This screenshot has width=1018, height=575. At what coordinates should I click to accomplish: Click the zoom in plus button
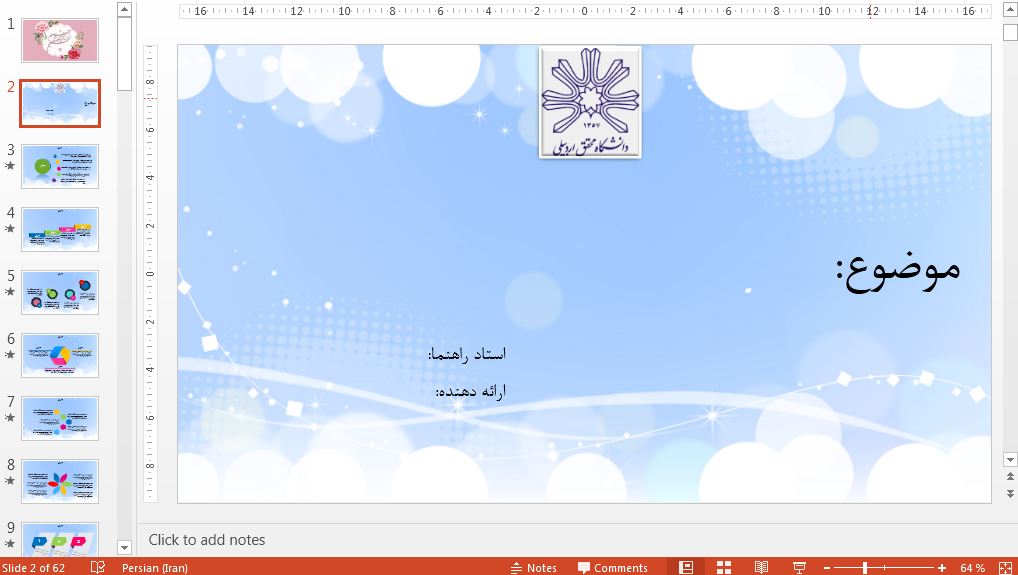(942, 568)
